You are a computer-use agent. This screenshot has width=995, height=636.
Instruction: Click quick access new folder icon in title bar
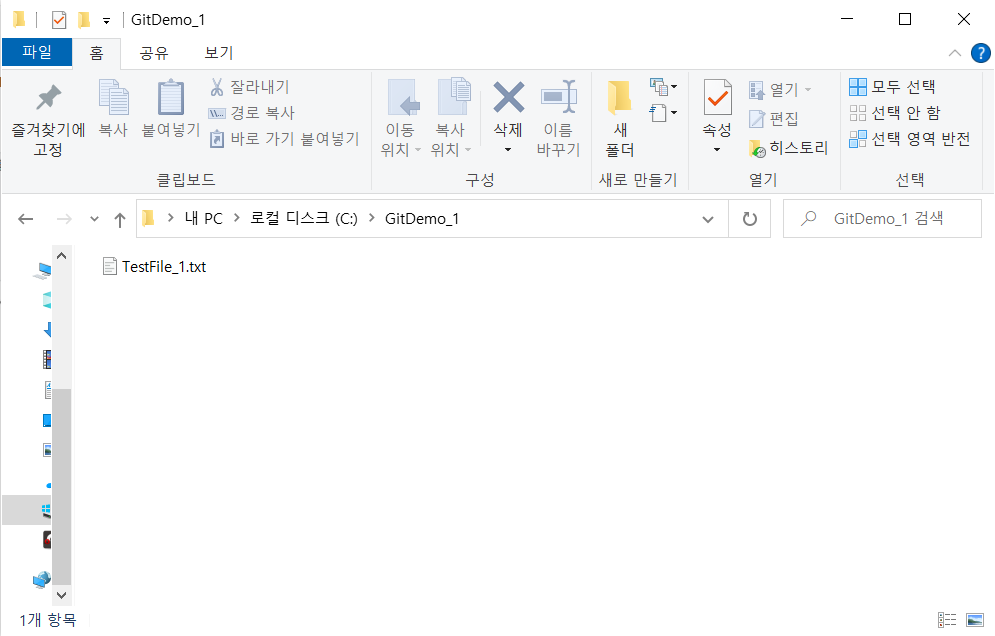83,20
